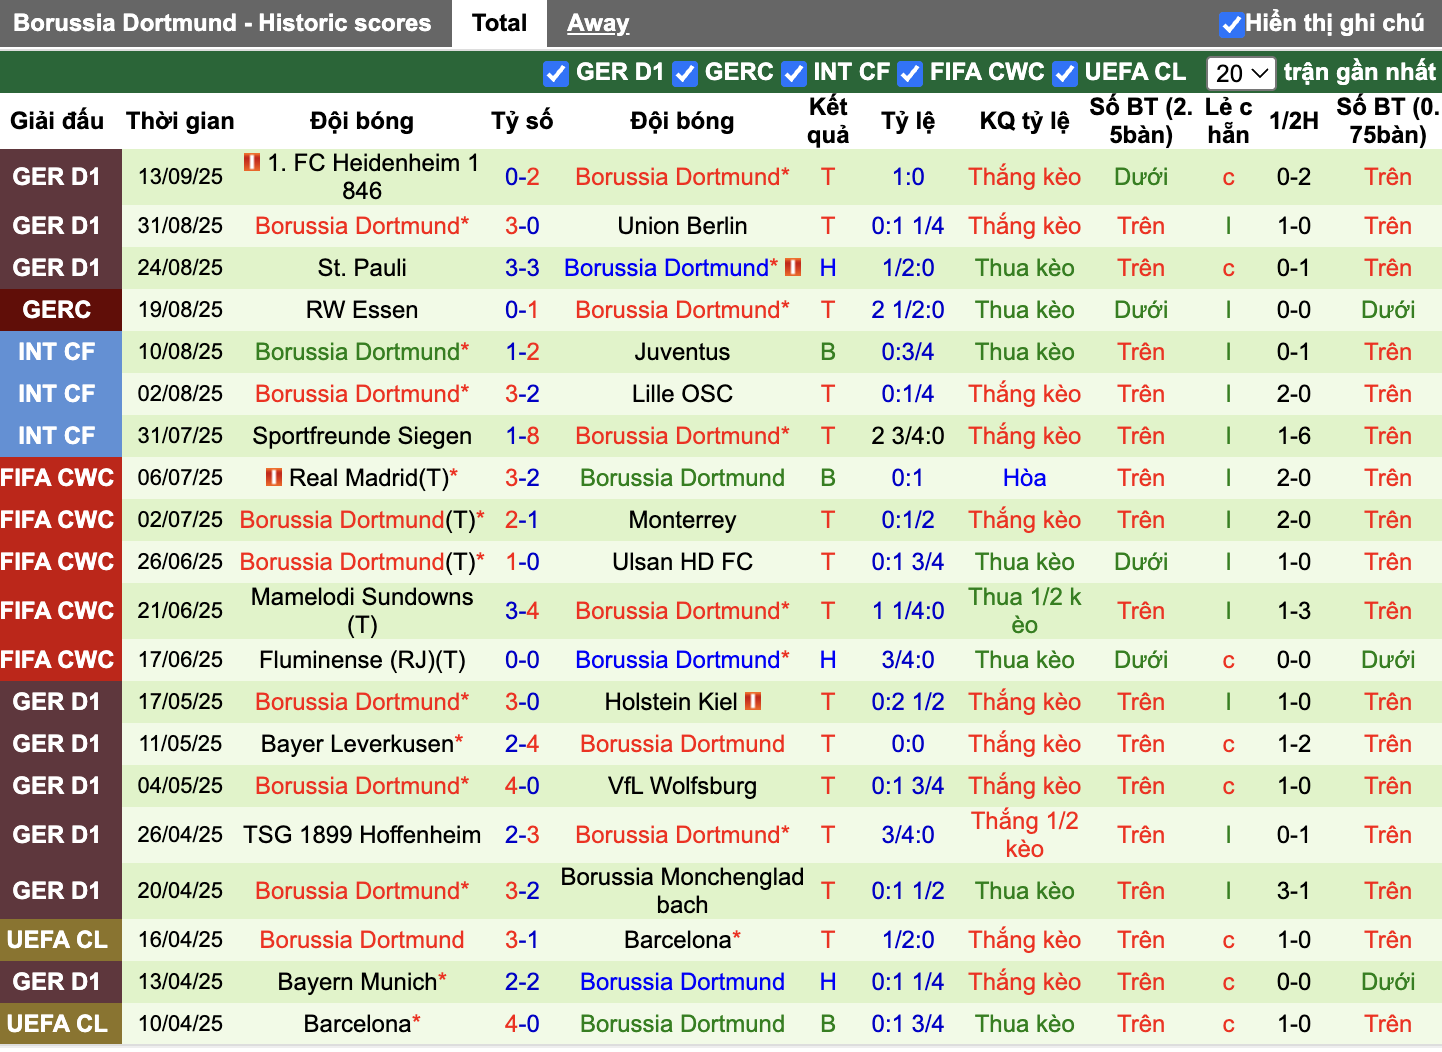Viewport: 1442px width, 1052px height.
Task: Open Borussia Dortmund link in 13/09/25 row
Action: click(x=682, y=177)
